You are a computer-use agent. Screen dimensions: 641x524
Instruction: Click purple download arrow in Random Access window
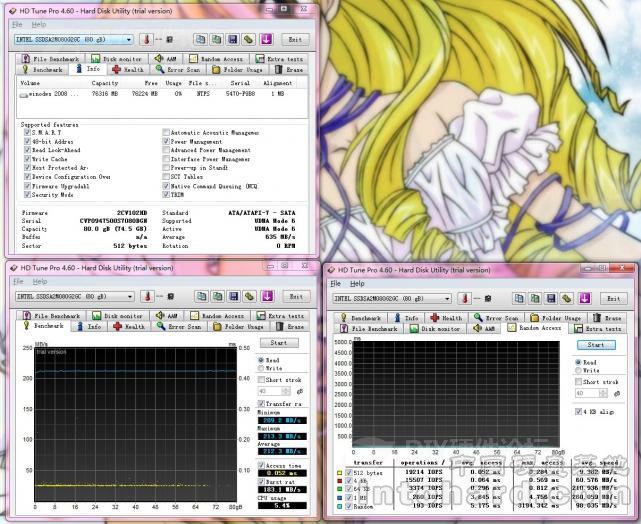pos(585,298)
